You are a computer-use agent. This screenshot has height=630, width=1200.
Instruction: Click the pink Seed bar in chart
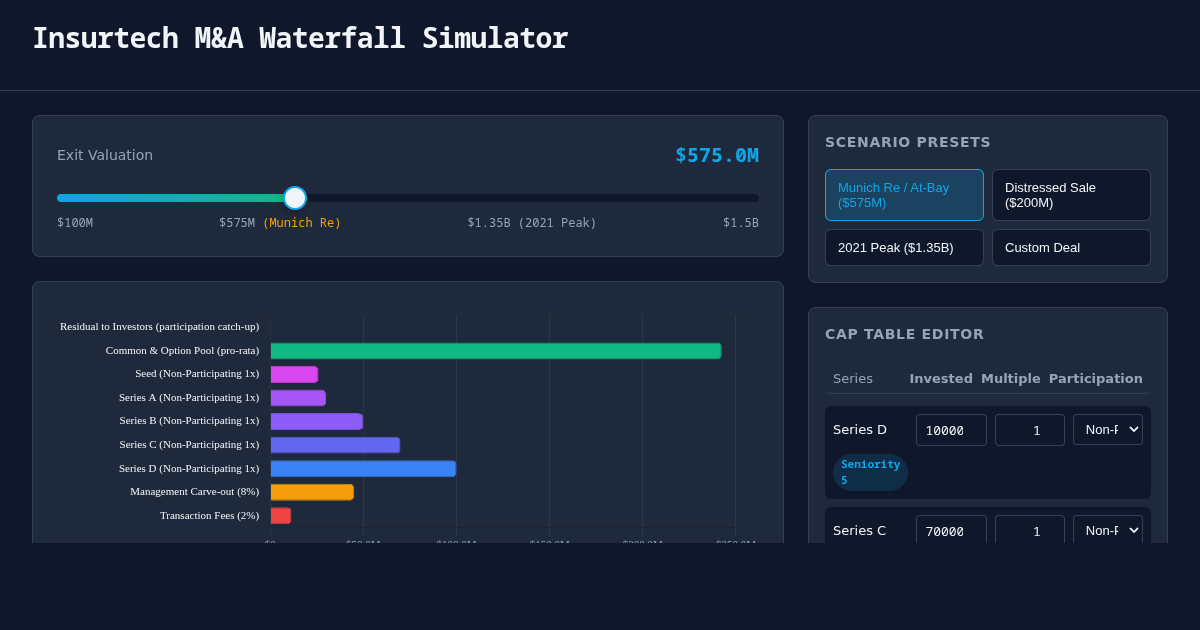[x=294, y=374]
